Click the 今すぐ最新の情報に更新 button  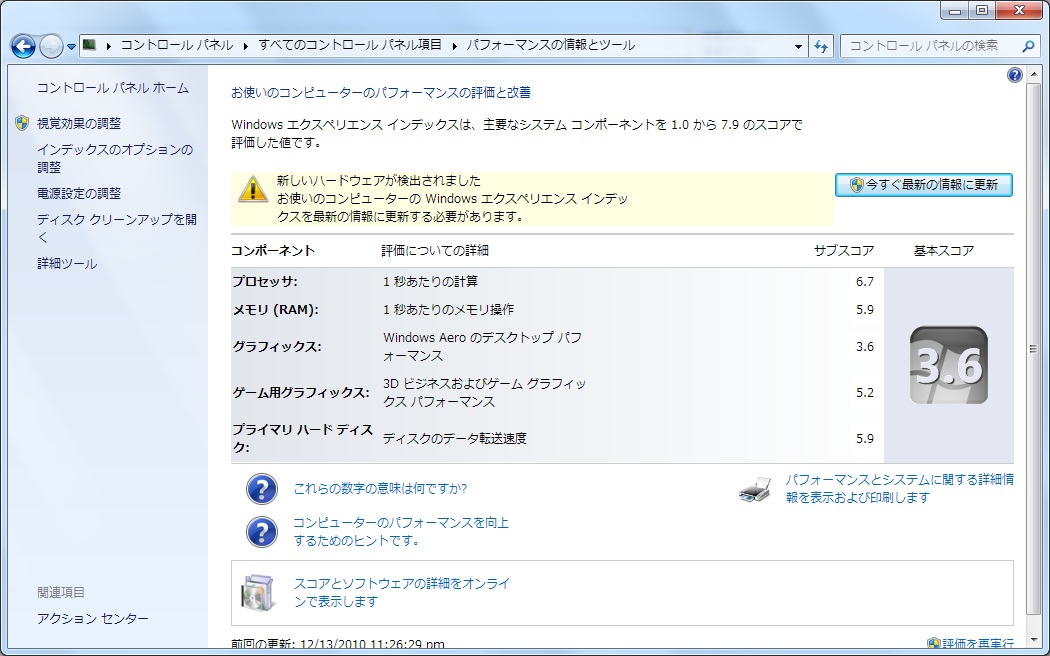point(923,185)
